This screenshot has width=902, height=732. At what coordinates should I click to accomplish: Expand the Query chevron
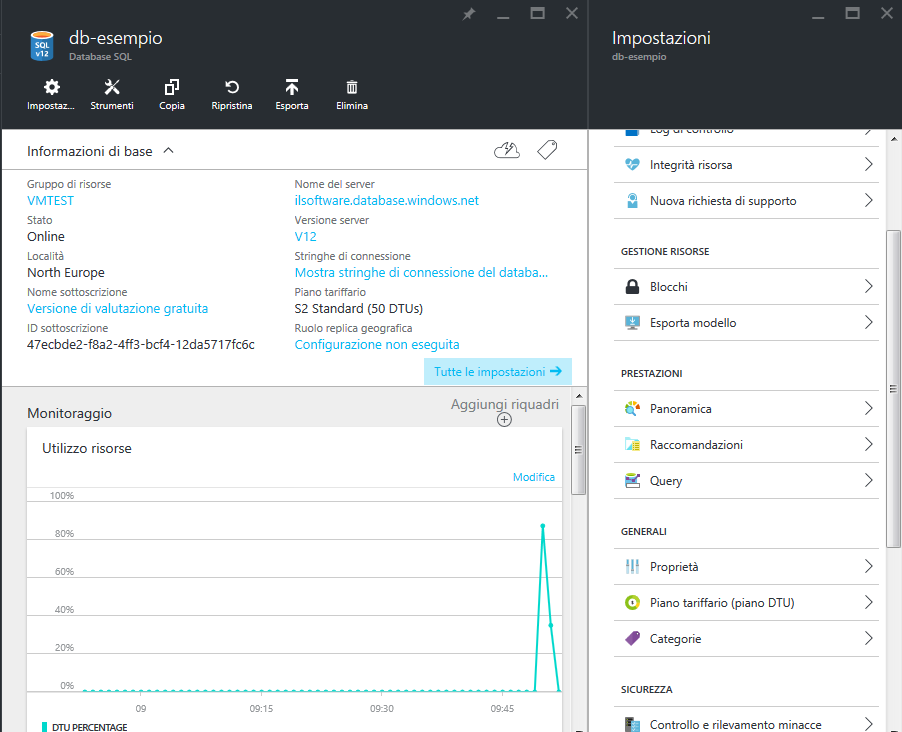(869, 481)
